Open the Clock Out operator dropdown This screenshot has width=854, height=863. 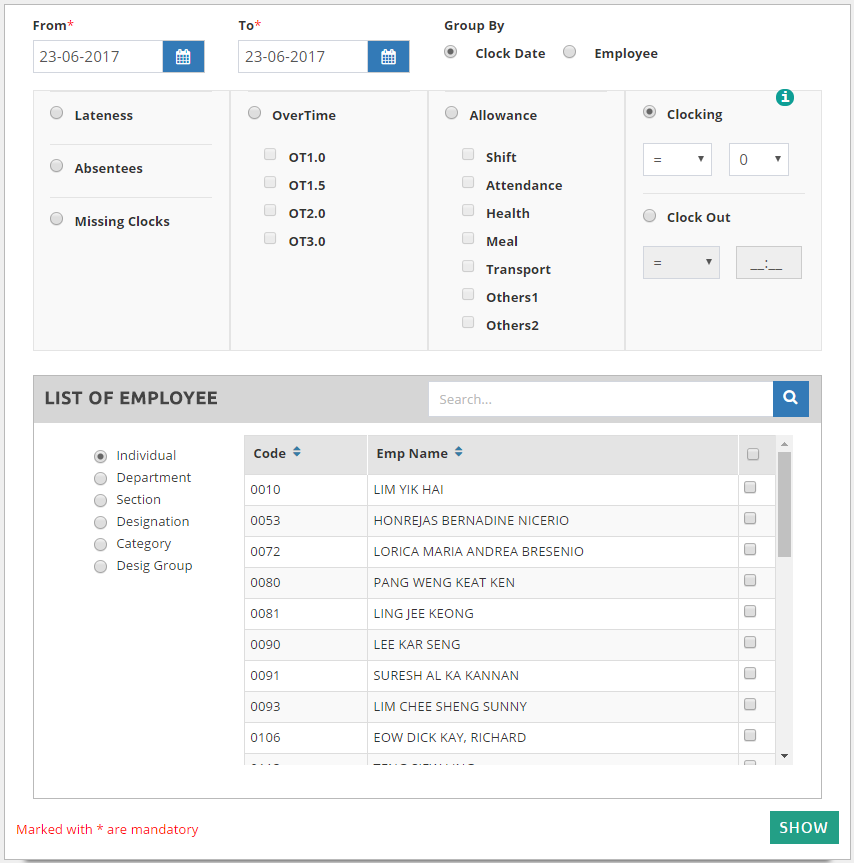(681, 263)
